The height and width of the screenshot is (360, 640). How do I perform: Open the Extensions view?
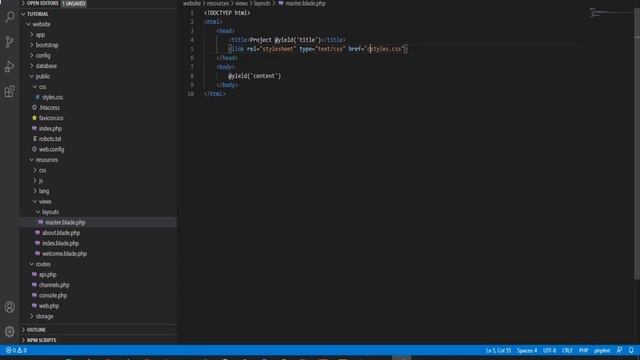[x=9, y=91]
